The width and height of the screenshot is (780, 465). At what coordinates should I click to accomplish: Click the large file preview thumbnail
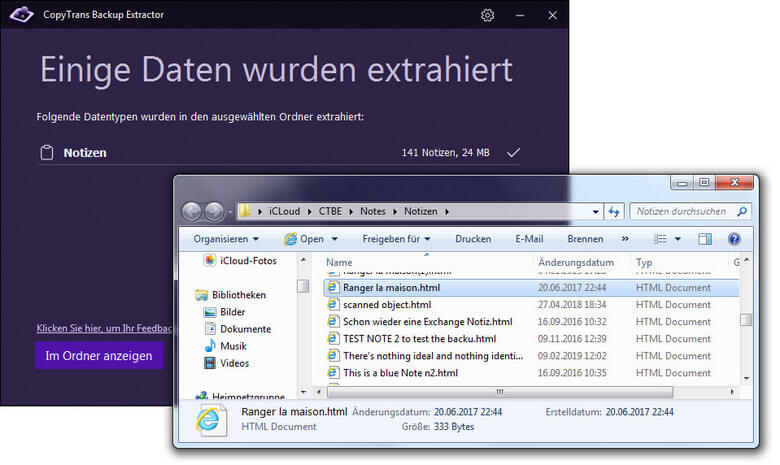tap(211, 420)
